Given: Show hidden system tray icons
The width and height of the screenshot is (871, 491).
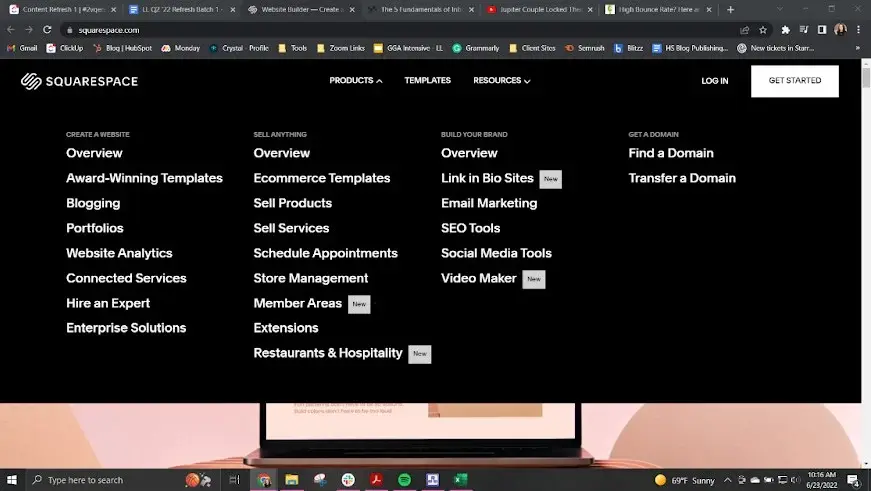Looking at the screenshot, I should pos(727,480).
